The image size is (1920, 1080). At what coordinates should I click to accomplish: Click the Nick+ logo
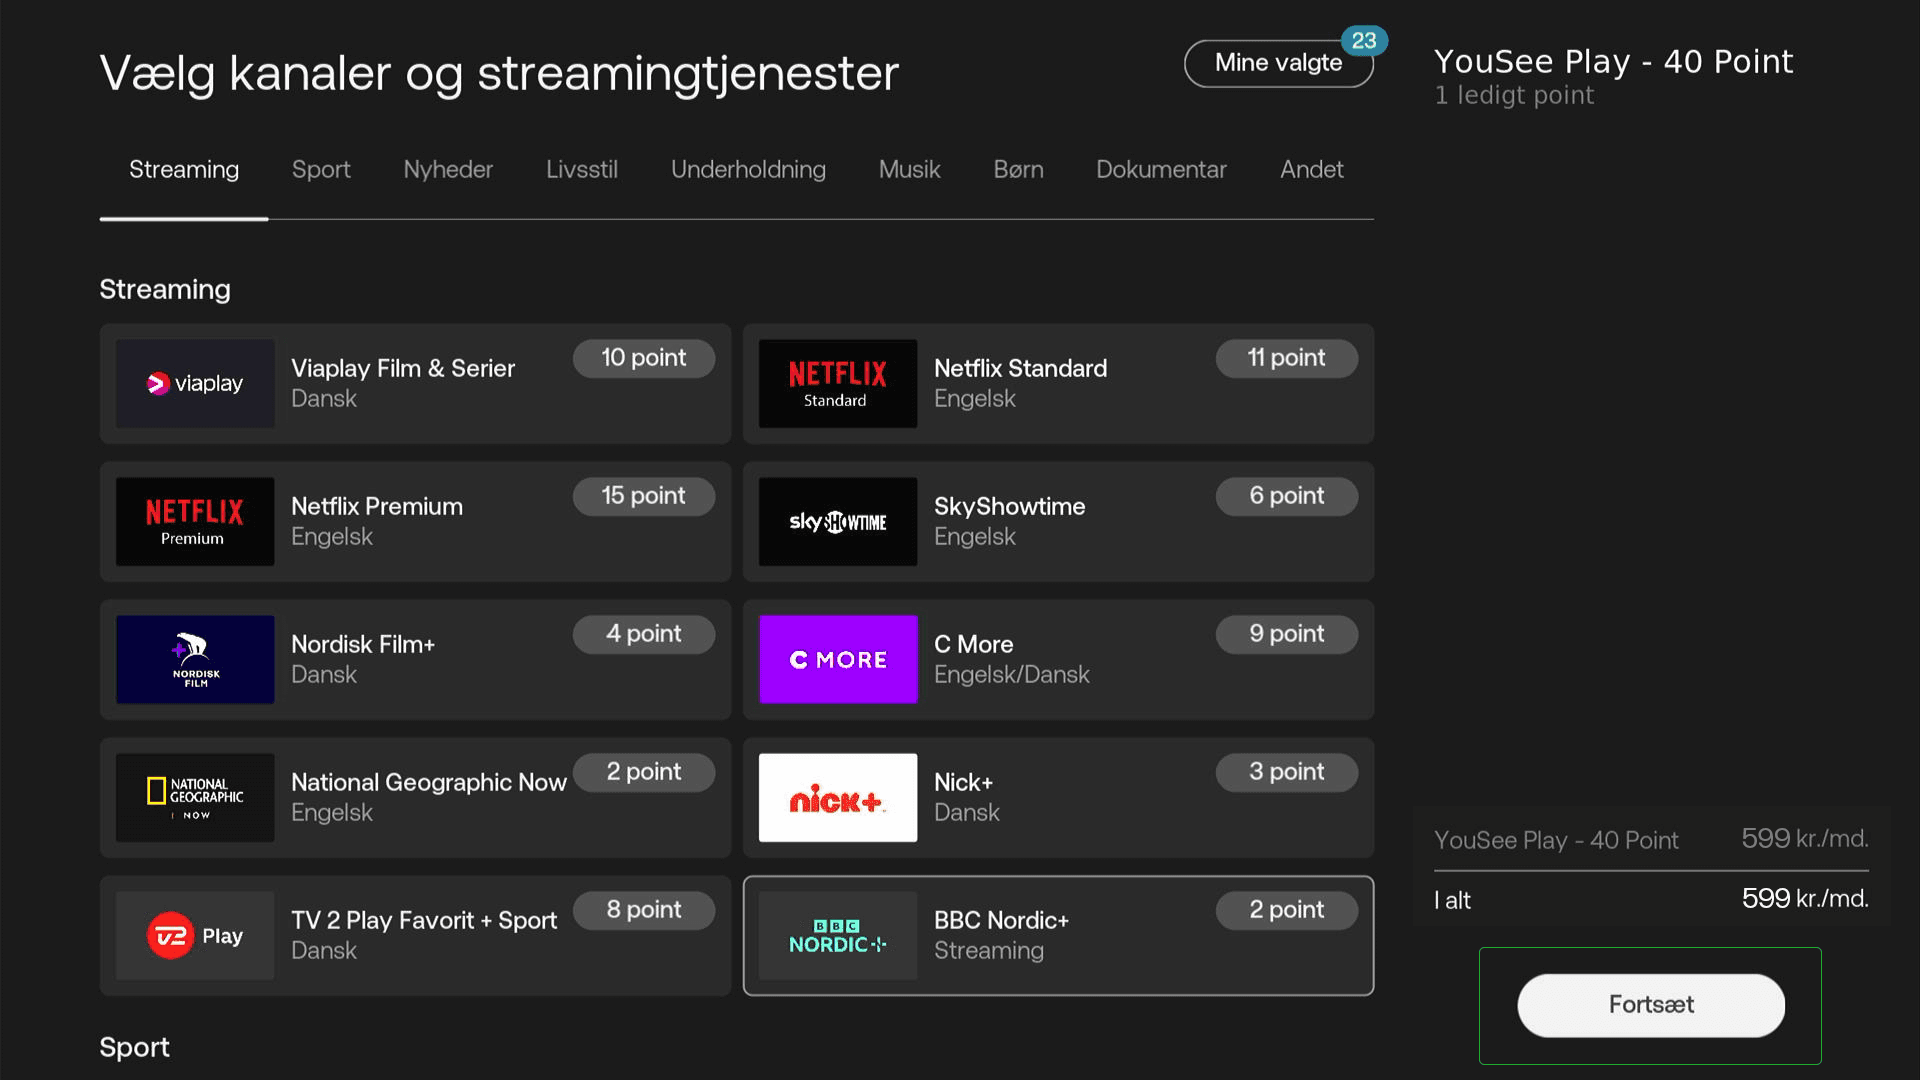coord(838,798)
